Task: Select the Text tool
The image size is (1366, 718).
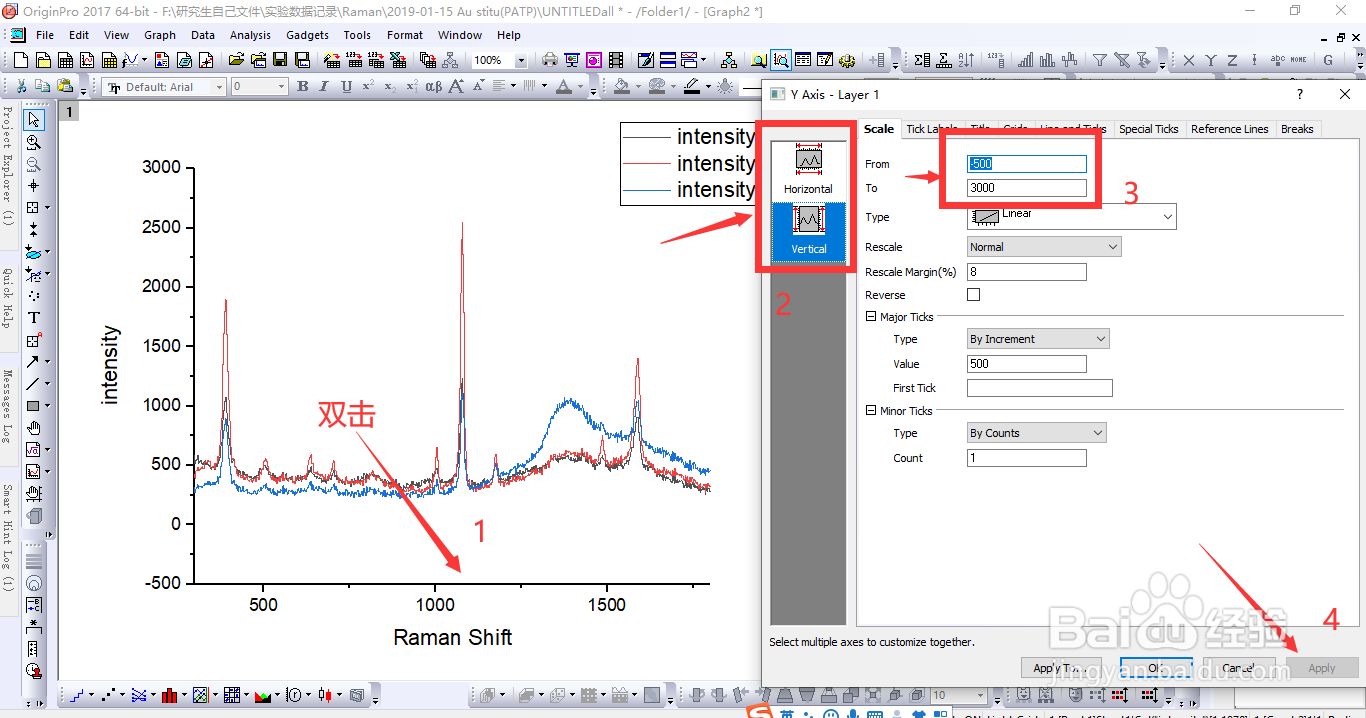Action: tap(34, 317)
